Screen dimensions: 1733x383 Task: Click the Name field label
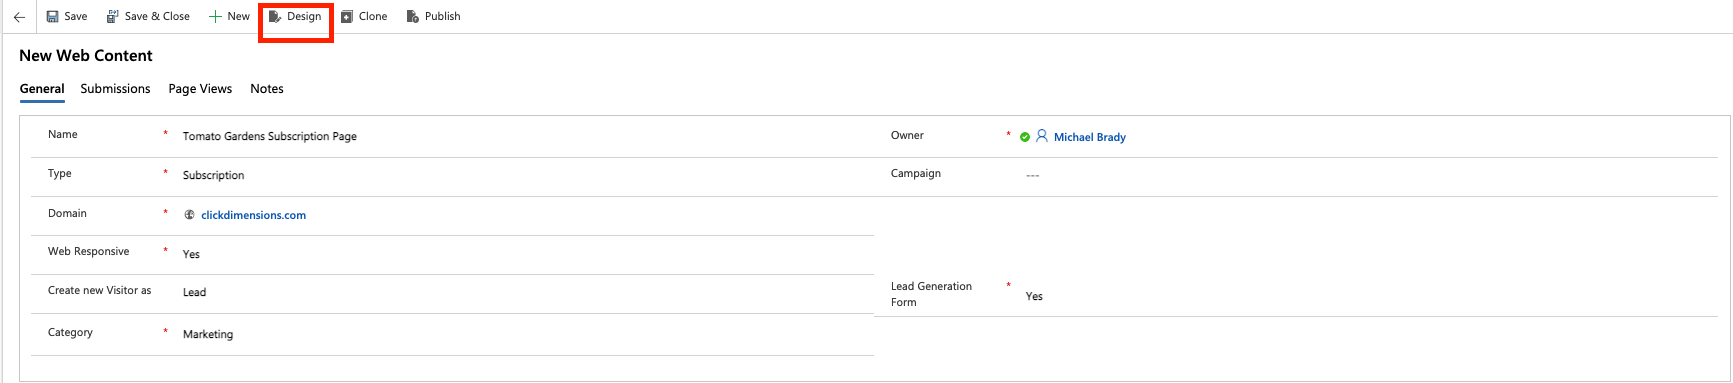62,134
